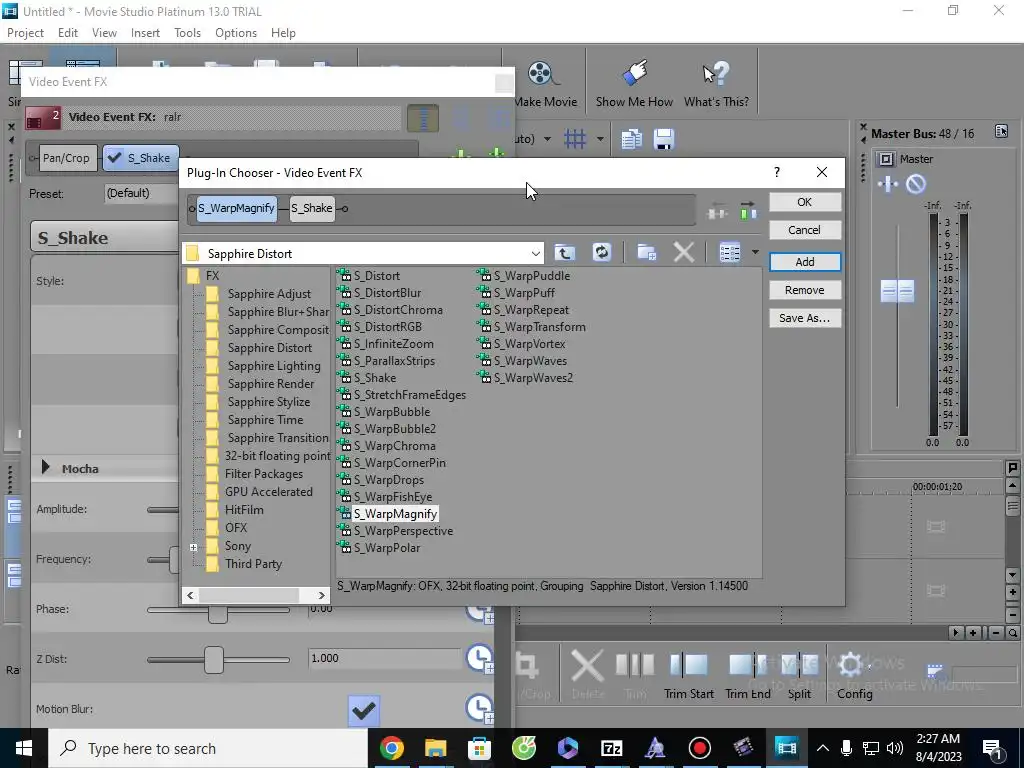Open the Sapphire Distort folder dropdown
The height and width of the screenshot is (768, 1024).
[535, 253]
